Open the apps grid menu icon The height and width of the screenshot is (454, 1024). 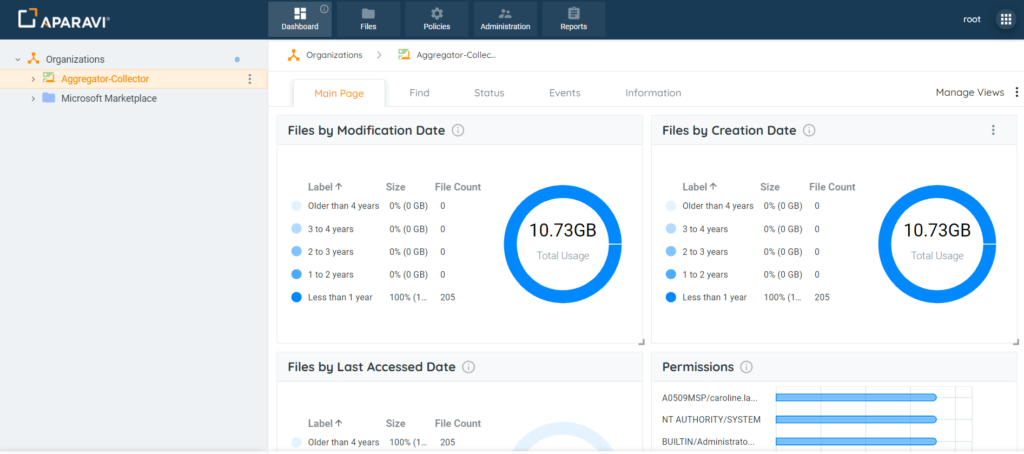(1006, 19)
